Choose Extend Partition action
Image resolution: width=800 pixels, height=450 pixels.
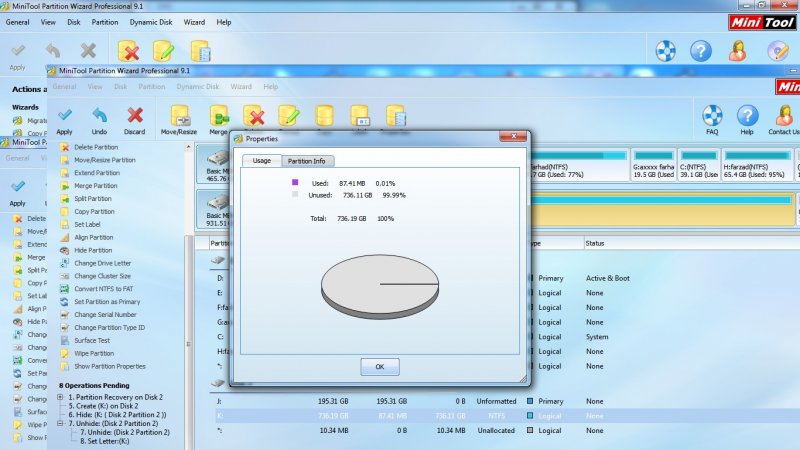pyautogui.click(x=97, y=173)
